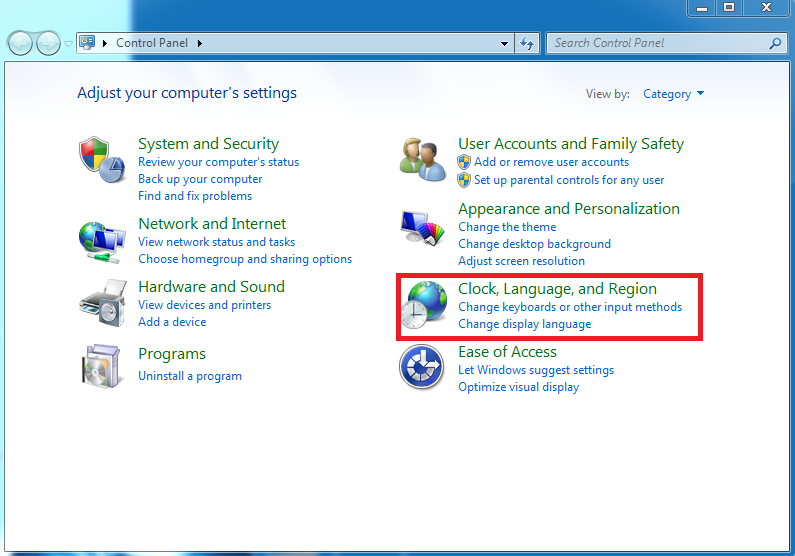Minimize the Control Panel window
Viewport: 795px width, 556px height.
pyautogui.click(x=702, y=8)
